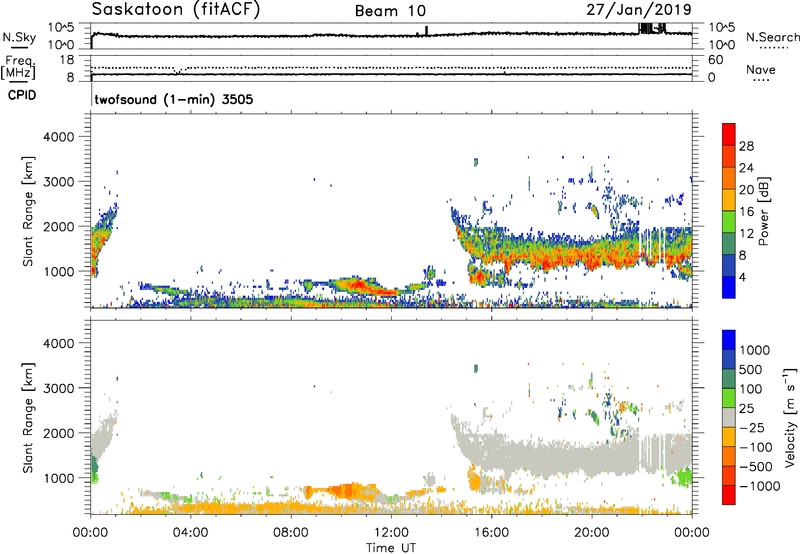
Task: Click the '08:00' time axis tick
Action: coord(291,533)
